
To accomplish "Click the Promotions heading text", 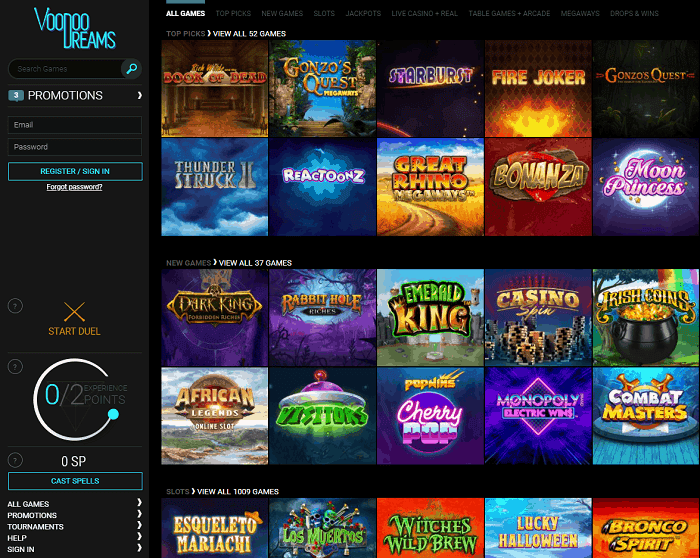I will coord(65,96).
